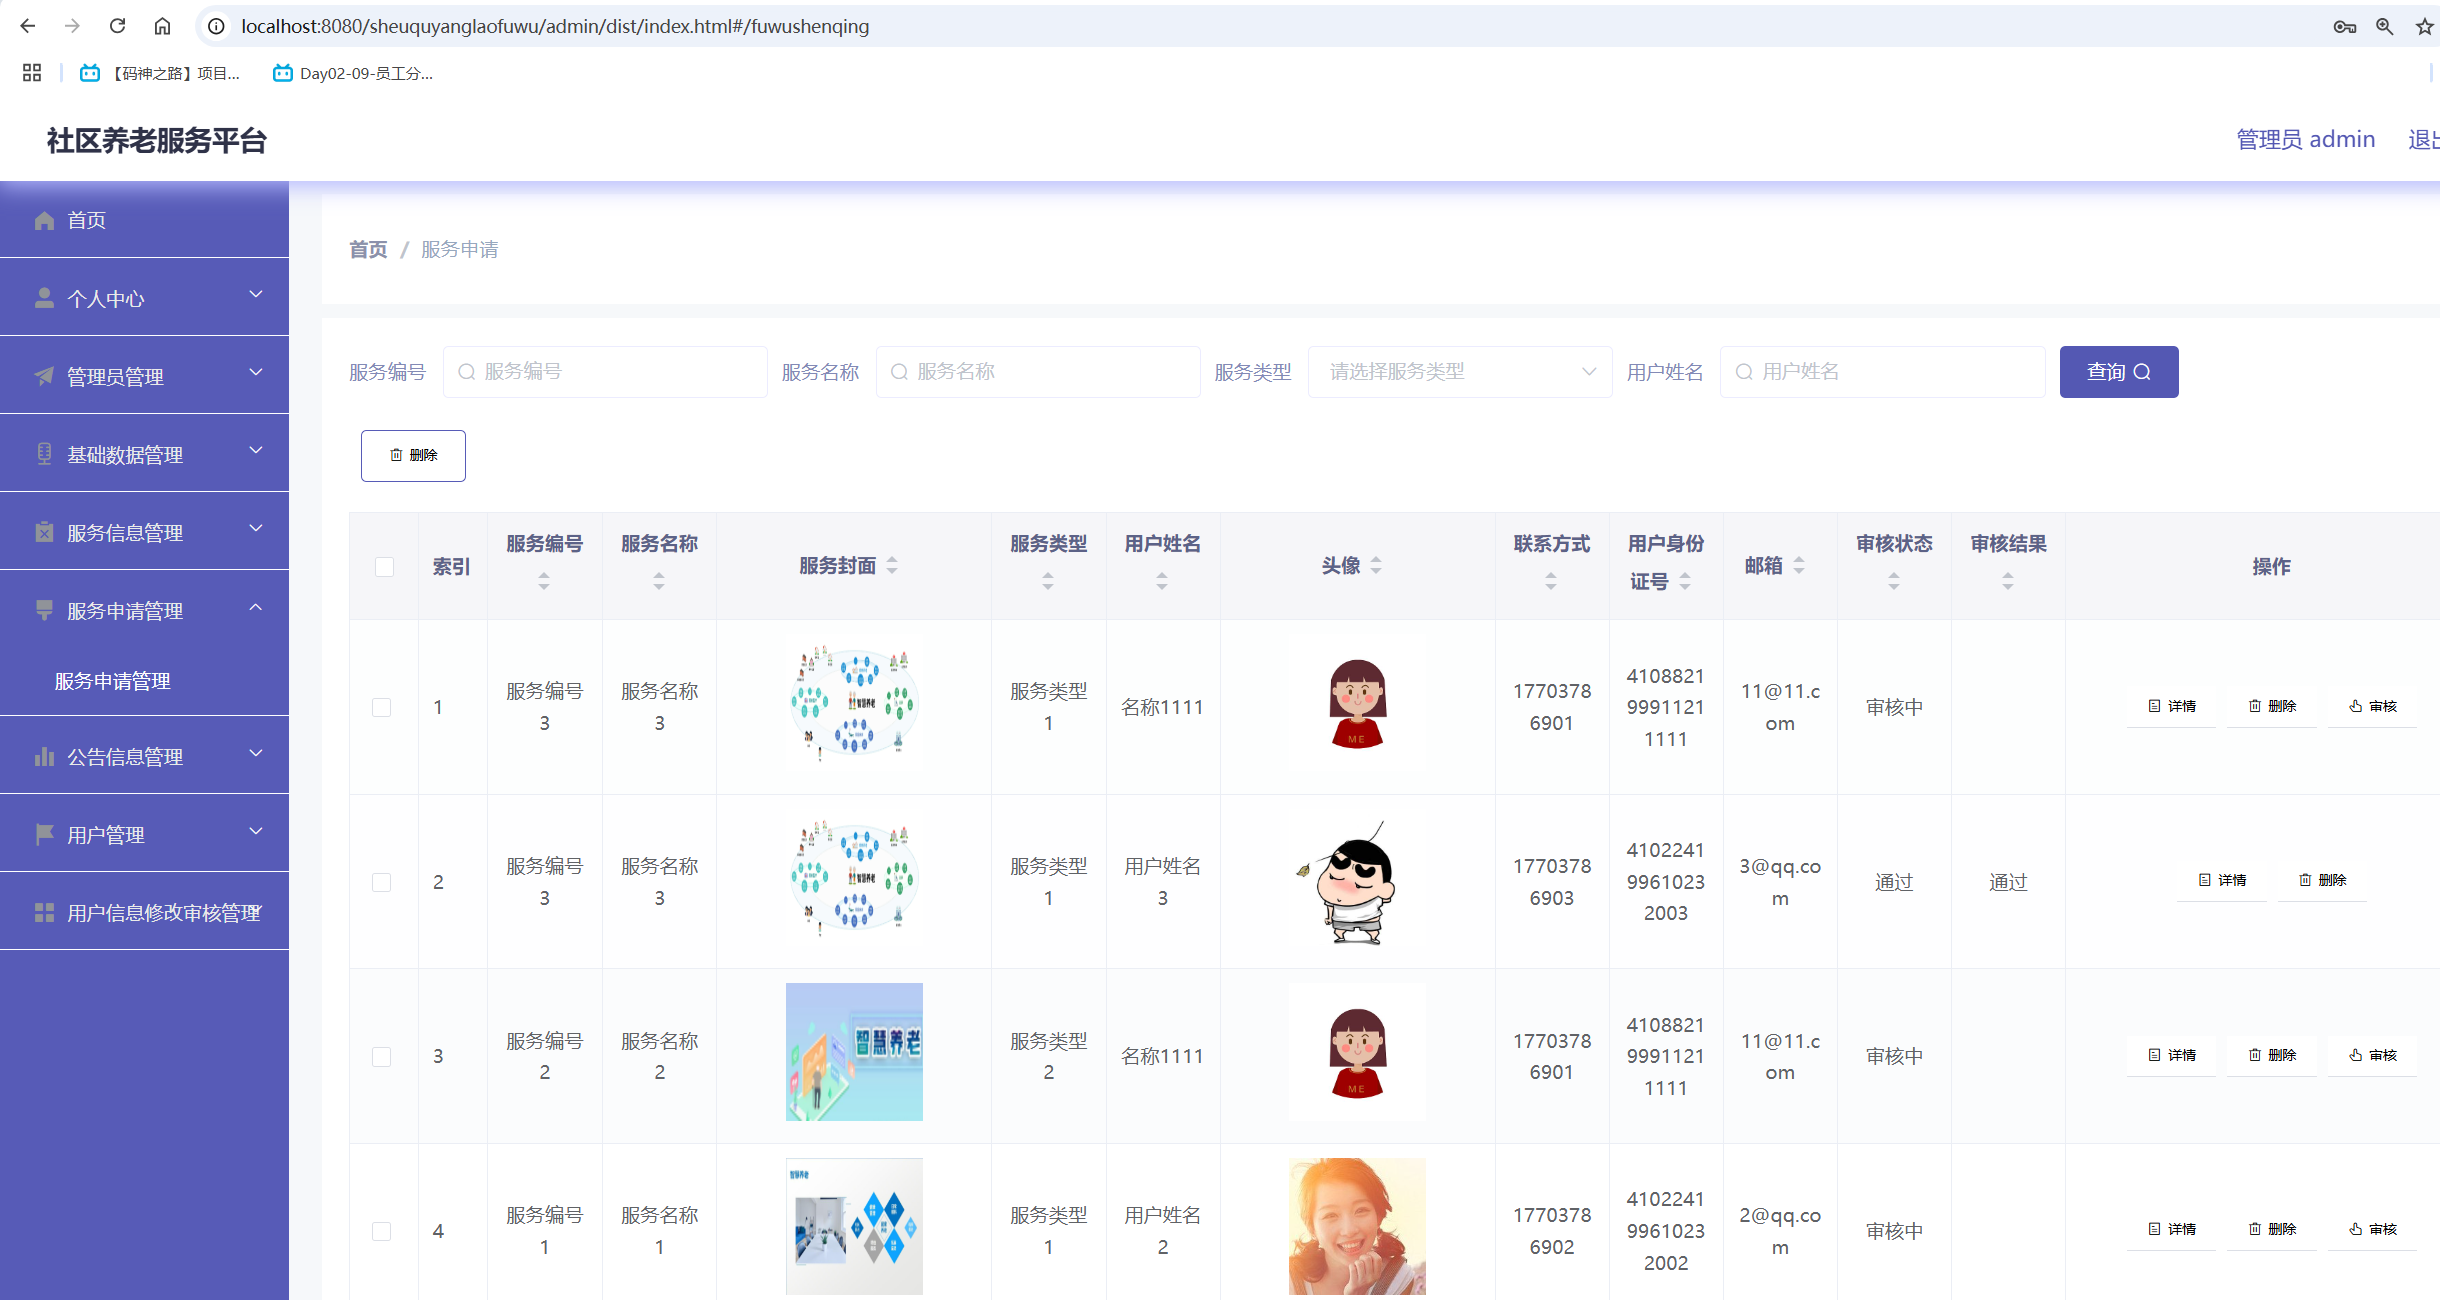Image resolution: width=2440 pixels, height=1300 pixels.
Task: Open the browser apps grid icon
Action: tap(32, 73)
